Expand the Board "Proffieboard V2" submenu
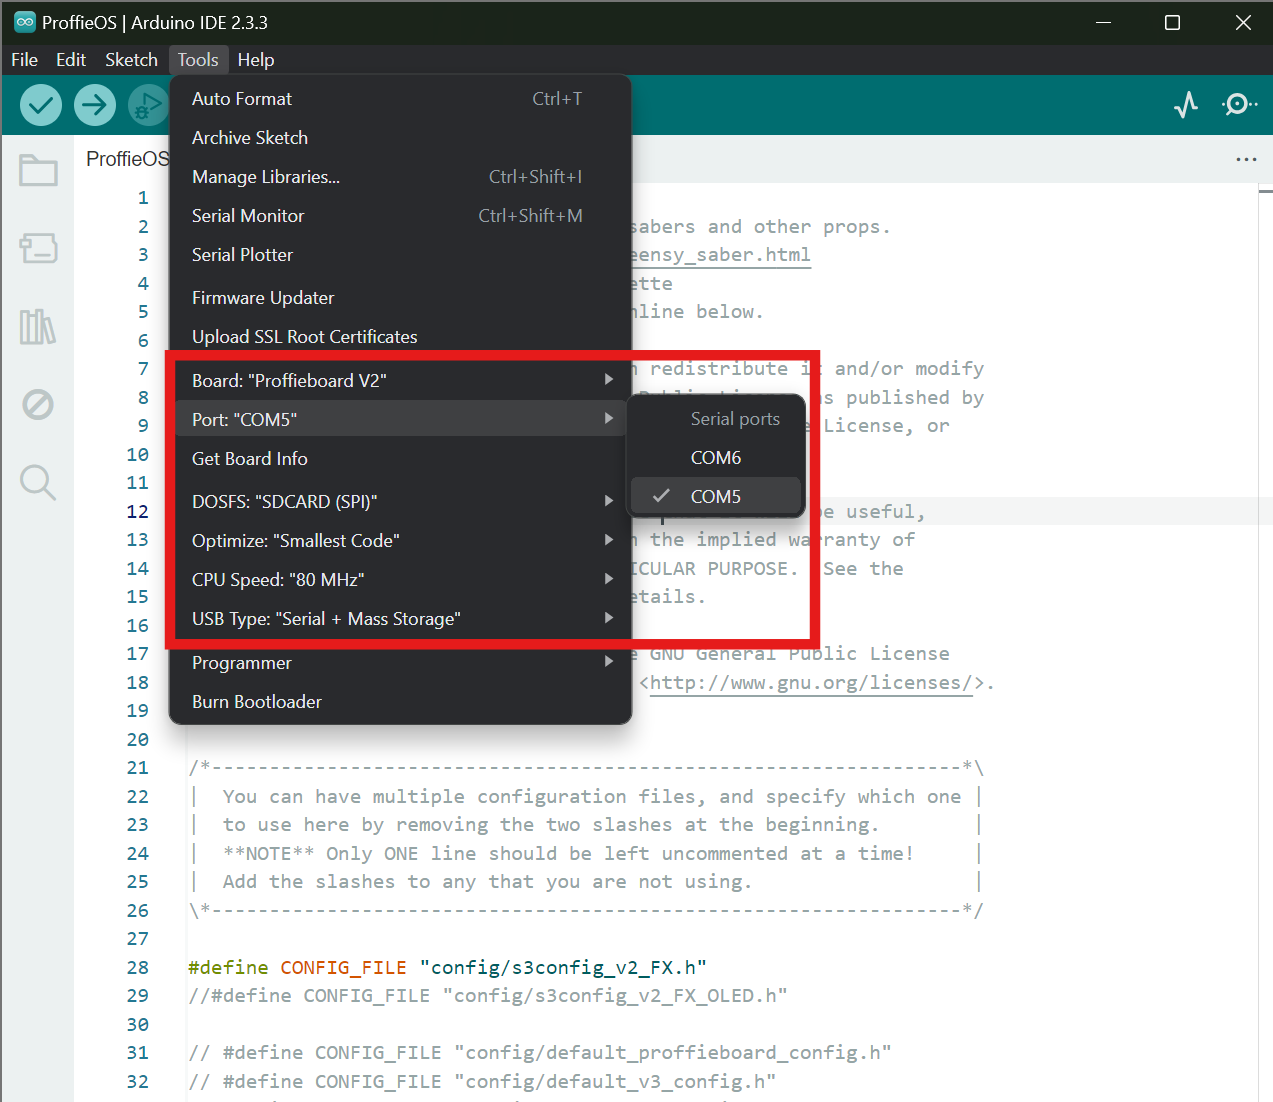Screen dimensions: 1273x1102 click(400, 381)
